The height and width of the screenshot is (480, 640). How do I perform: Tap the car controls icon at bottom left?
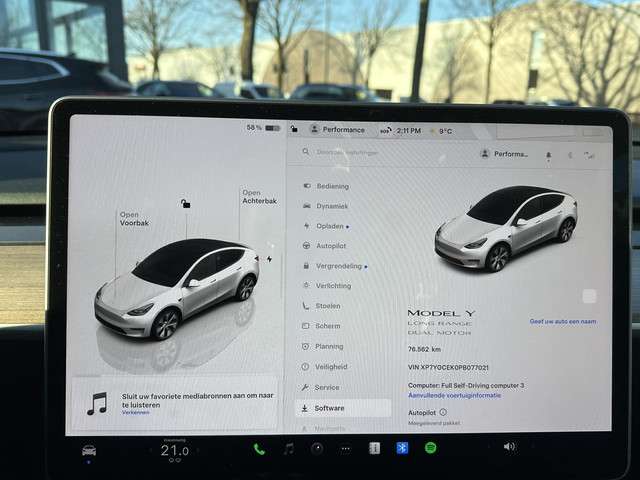point(89,450)
